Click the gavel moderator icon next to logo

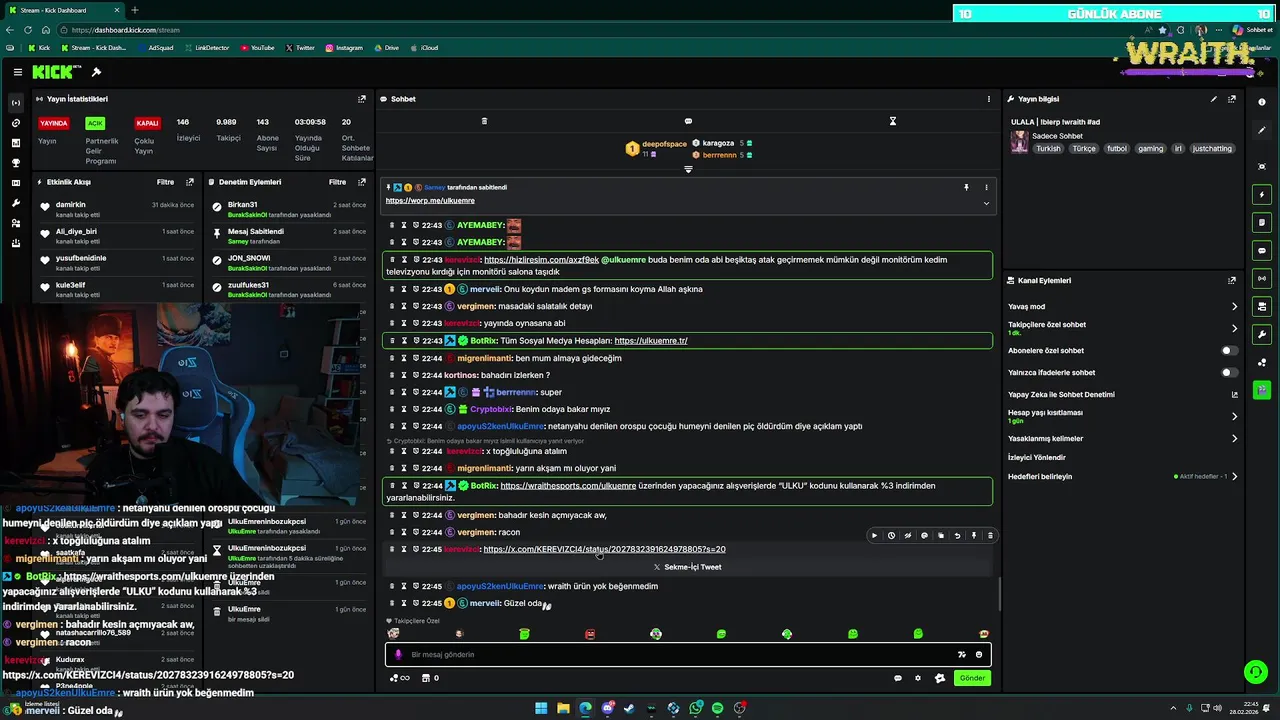coord(96,72)
